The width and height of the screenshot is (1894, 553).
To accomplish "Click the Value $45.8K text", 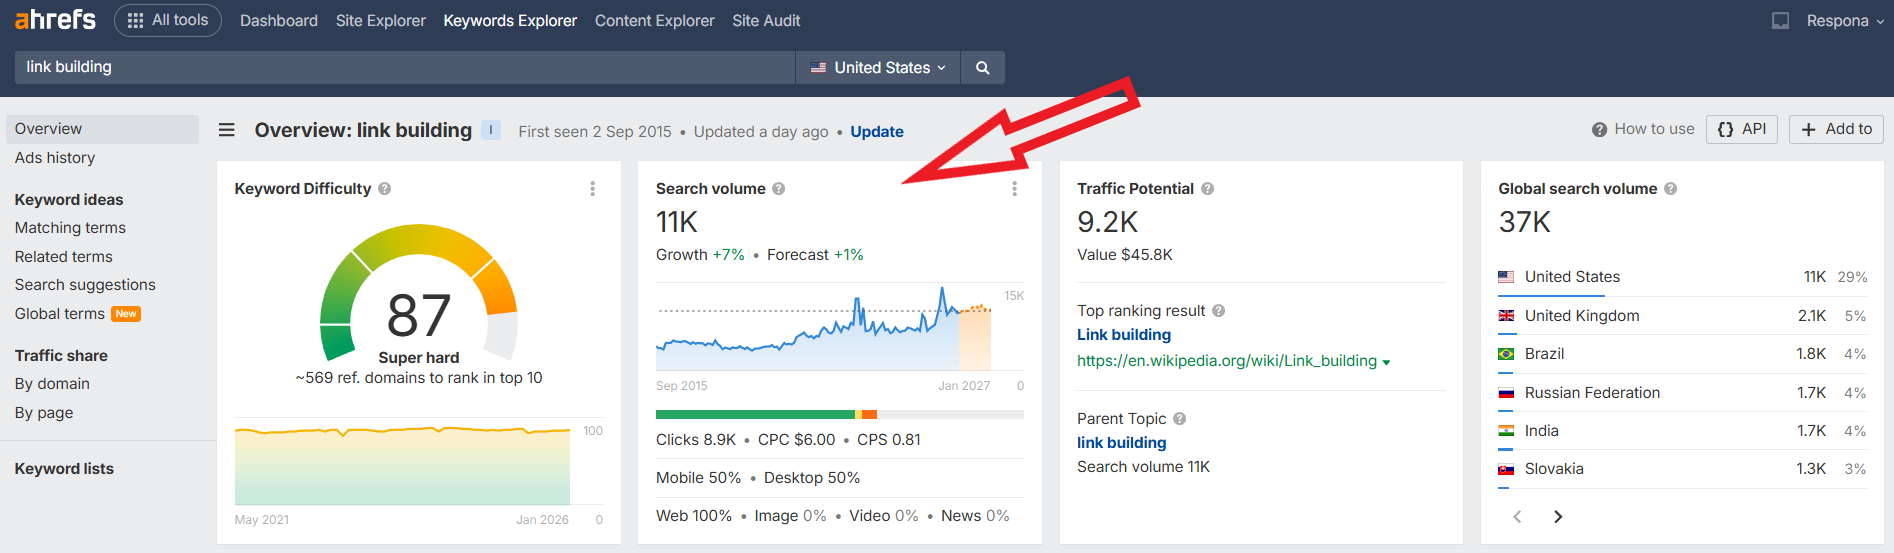I will (x=1125, y=255).
